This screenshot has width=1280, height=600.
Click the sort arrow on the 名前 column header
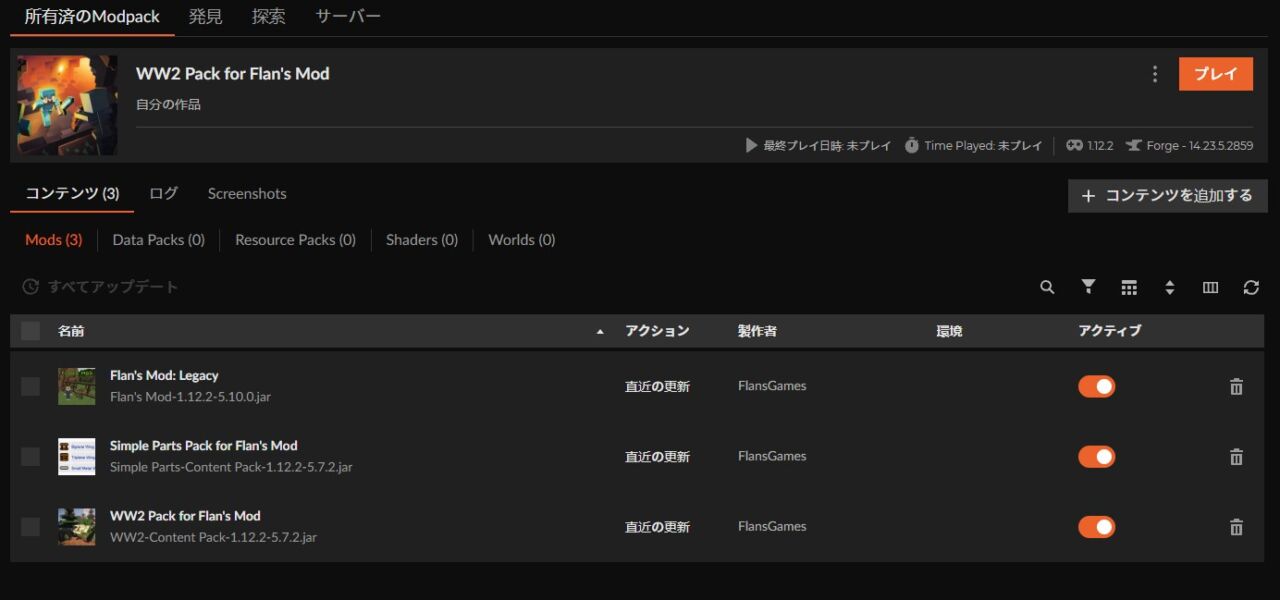point(600,330)
